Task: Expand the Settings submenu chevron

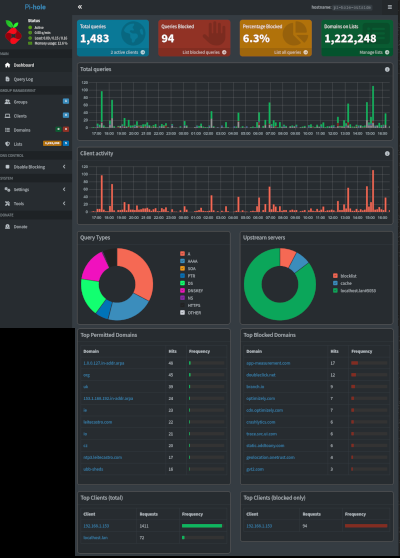Action: click(x=64, y=189)
